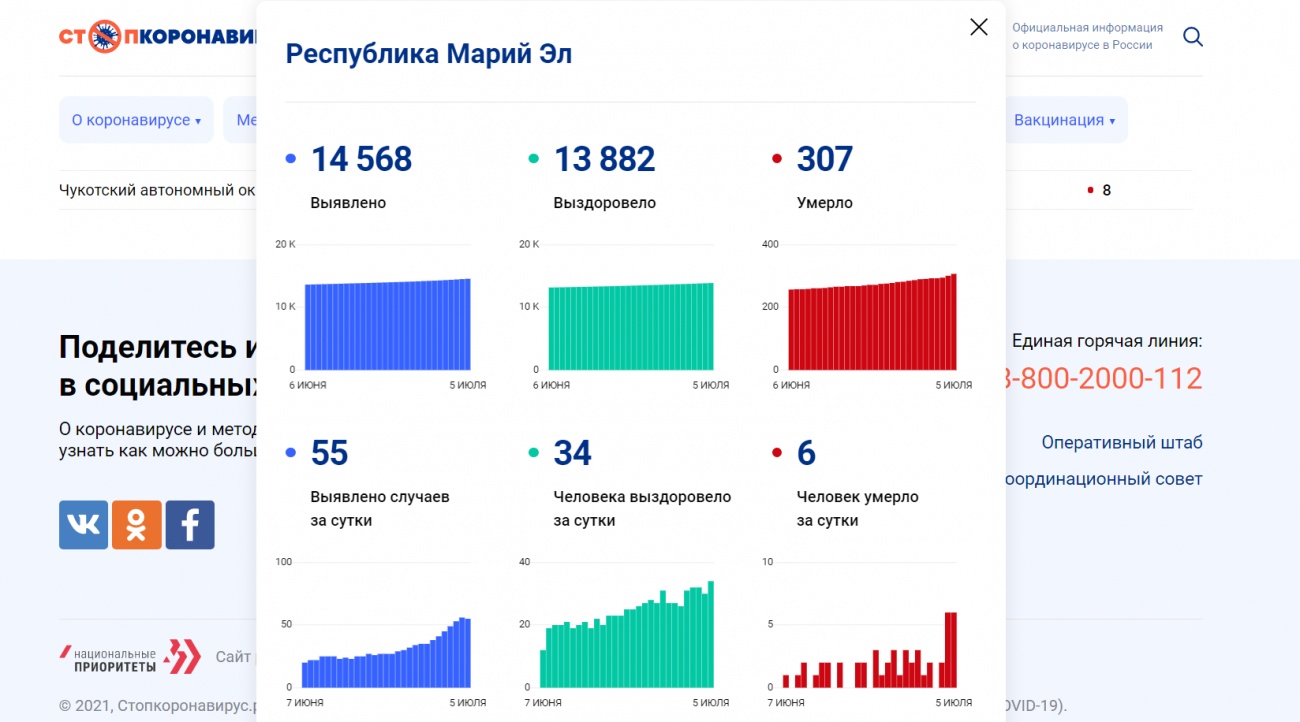
Task: Share via the Odnoklassniki icon
Action: click(x=136, y=525)
